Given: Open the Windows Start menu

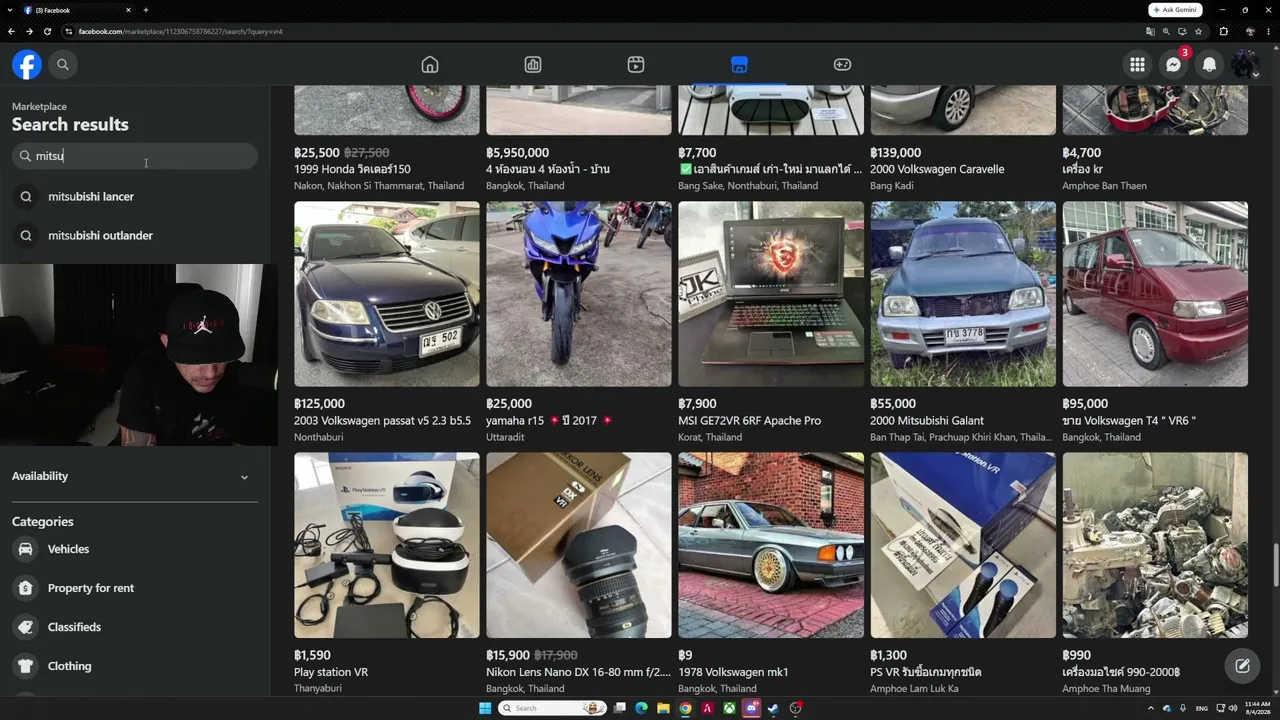Looking at the screenshot, I should click(x=485, y=708).
